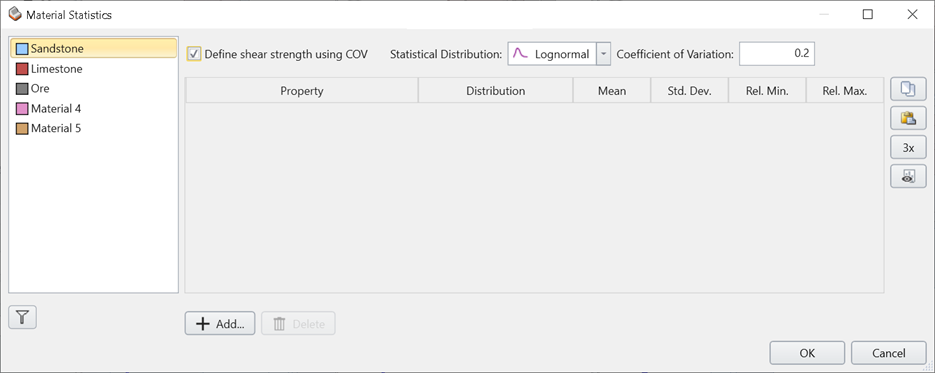
Task: Click the Material 5 tan color swatch
Action: [22, 129]
